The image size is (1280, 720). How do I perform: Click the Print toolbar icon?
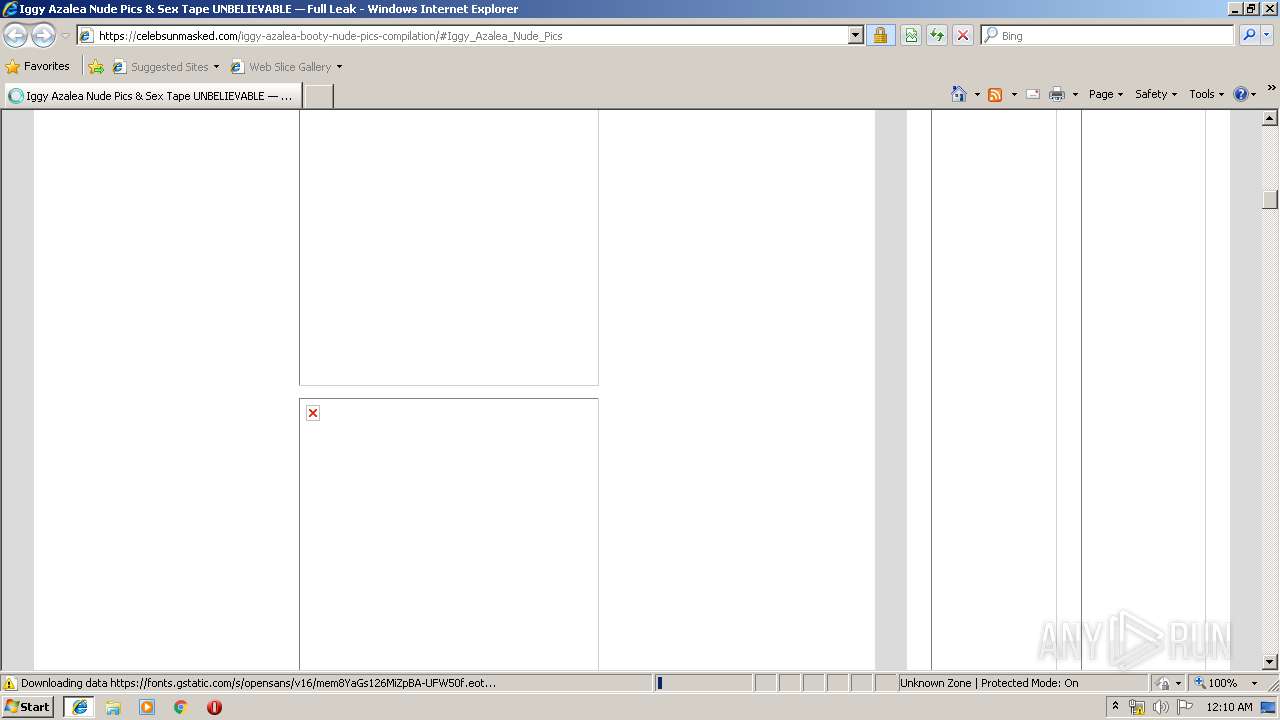pos(1057,94)
